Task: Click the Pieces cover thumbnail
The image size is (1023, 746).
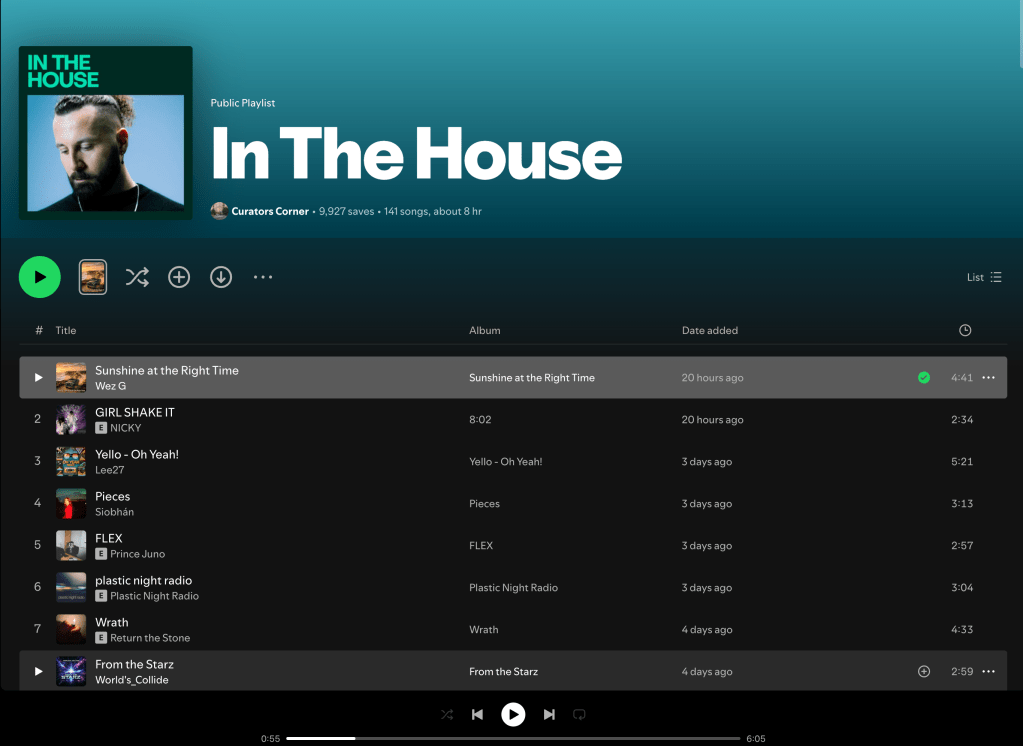Action: (x=71, y=503)
